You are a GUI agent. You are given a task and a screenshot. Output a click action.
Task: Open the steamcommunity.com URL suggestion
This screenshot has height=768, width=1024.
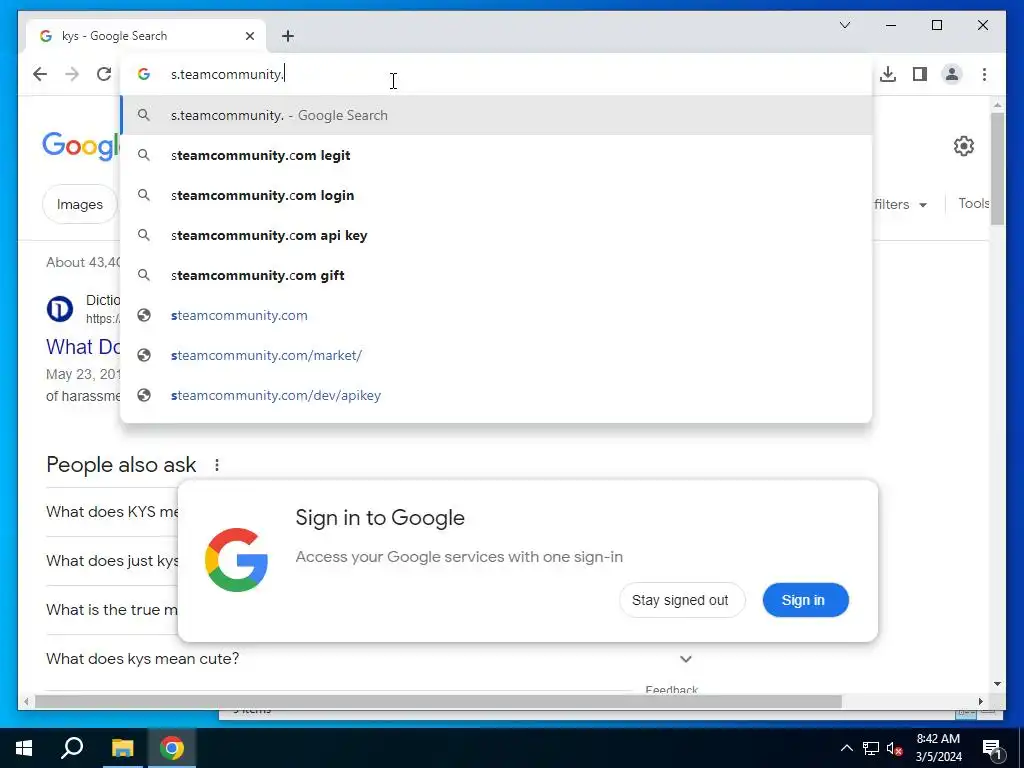pos(496,315)
